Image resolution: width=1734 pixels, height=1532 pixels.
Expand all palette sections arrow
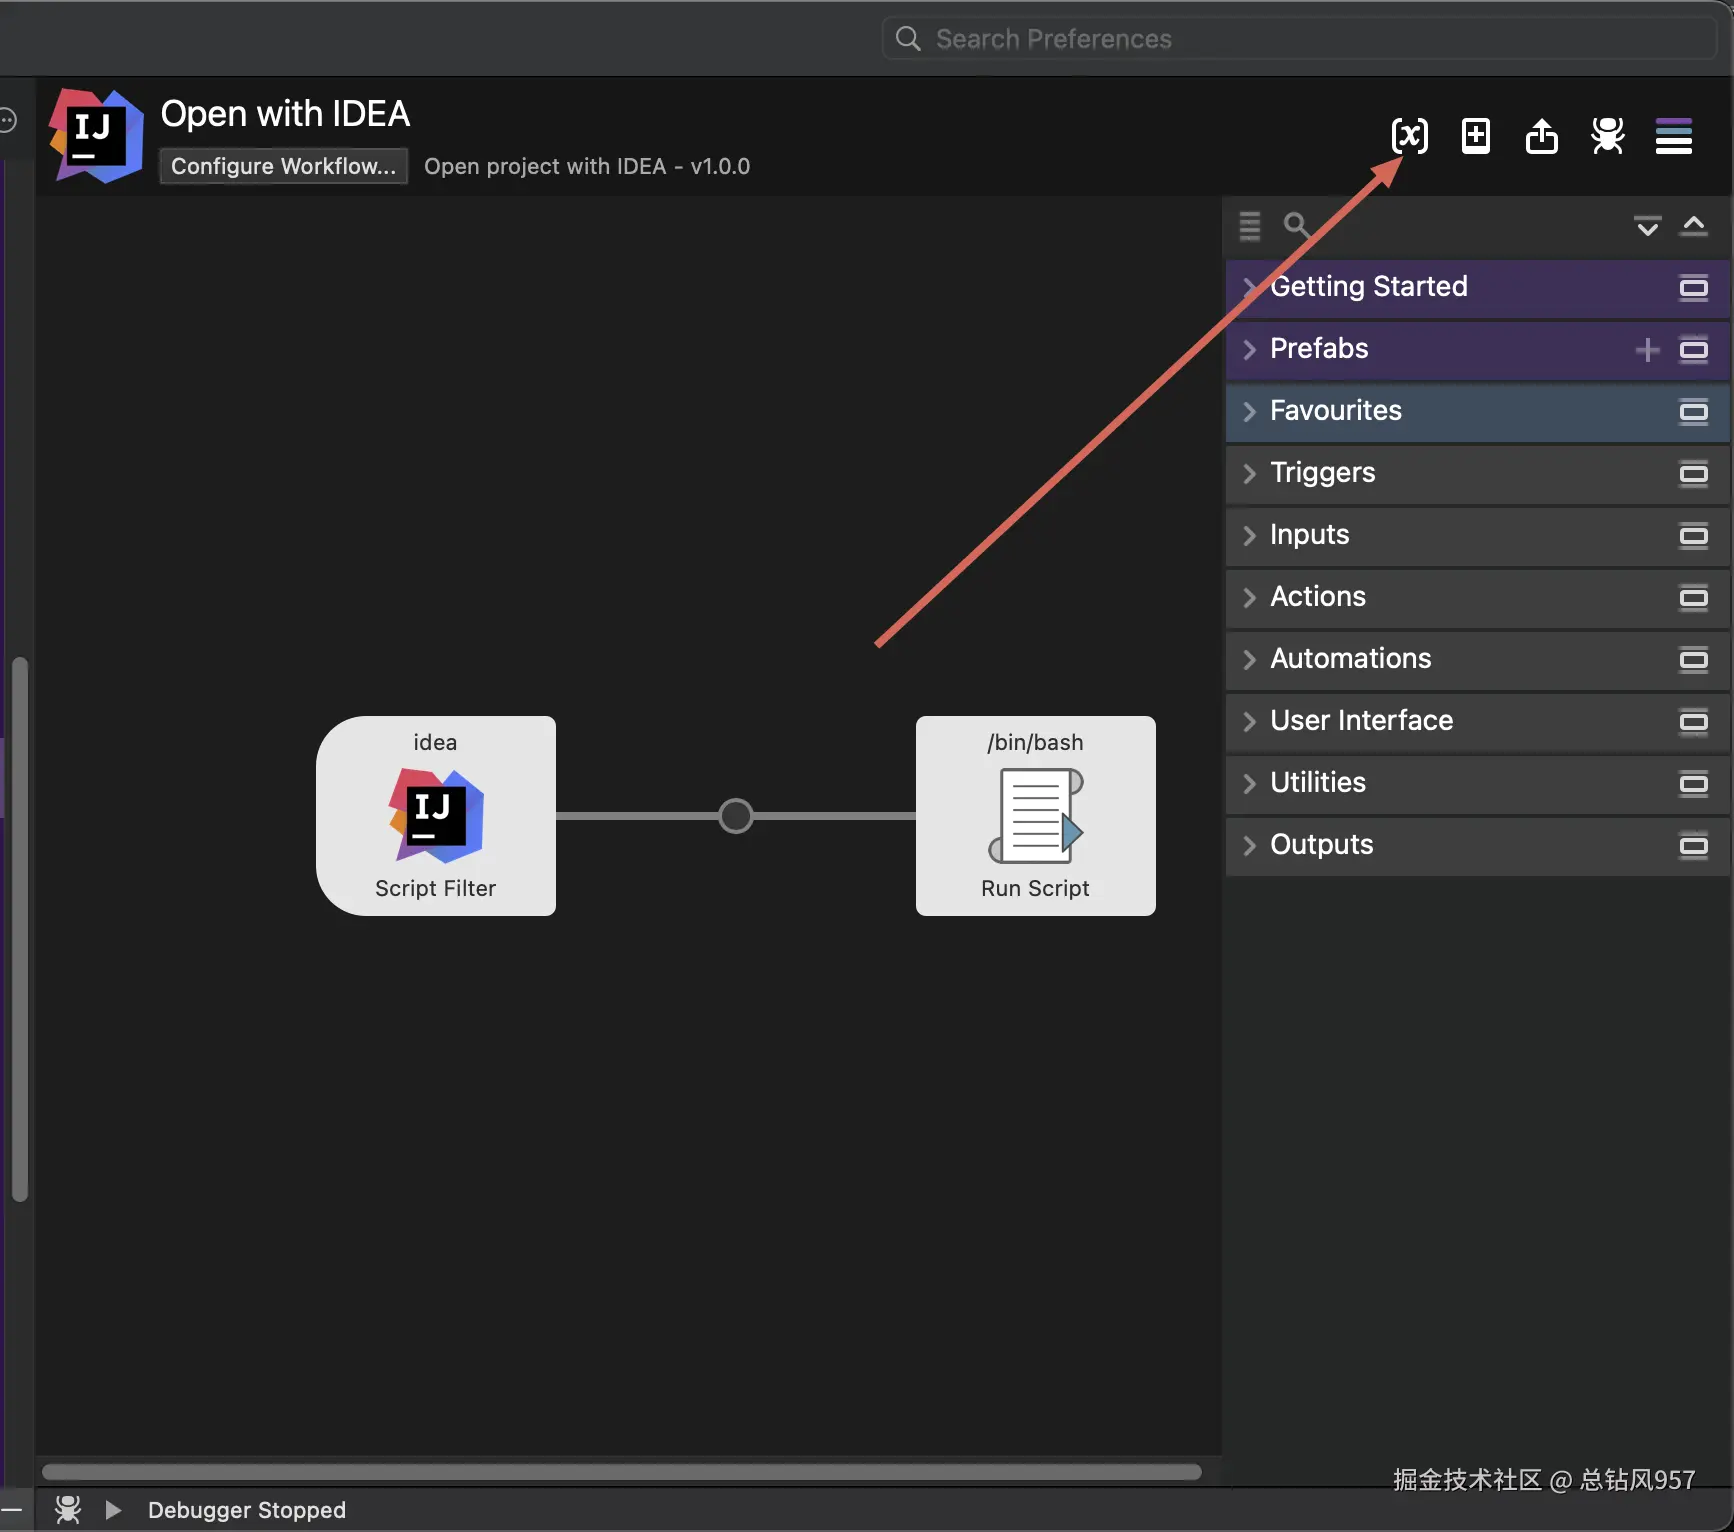pyautogui.click(x=1647, y=226)
